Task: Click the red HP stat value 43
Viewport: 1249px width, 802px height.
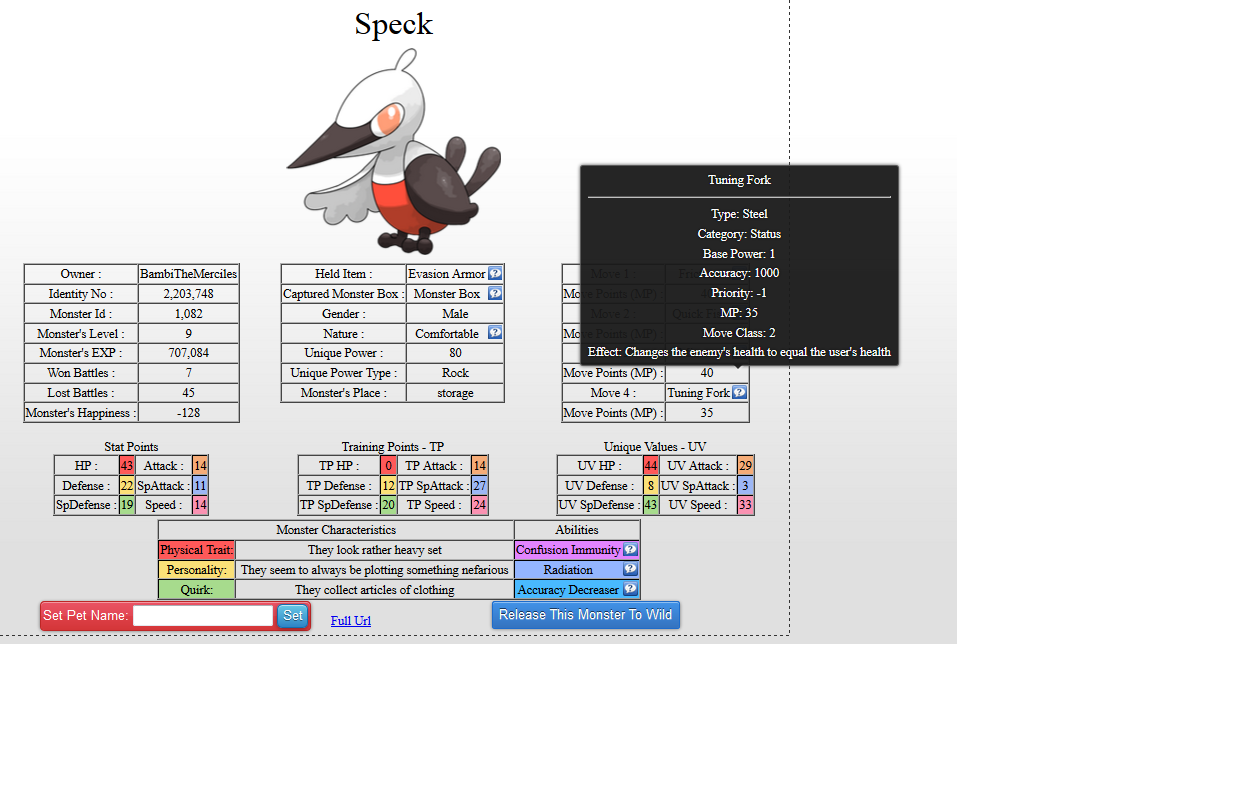Action: pos(126,466)
